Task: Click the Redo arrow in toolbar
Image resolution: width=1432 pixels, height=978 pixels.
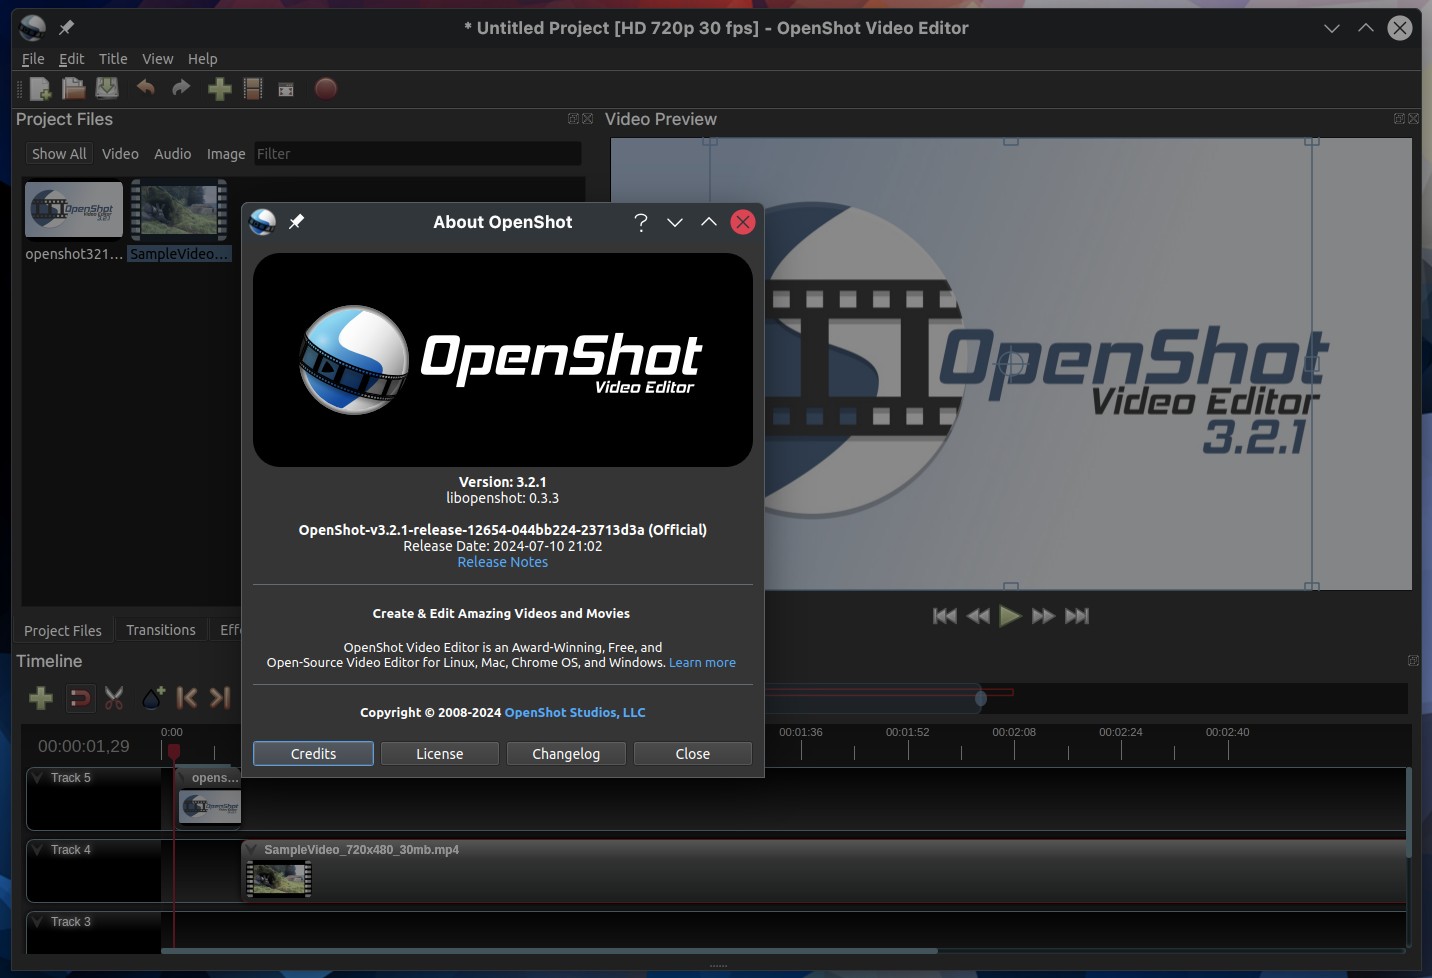Action: point(181,88)
